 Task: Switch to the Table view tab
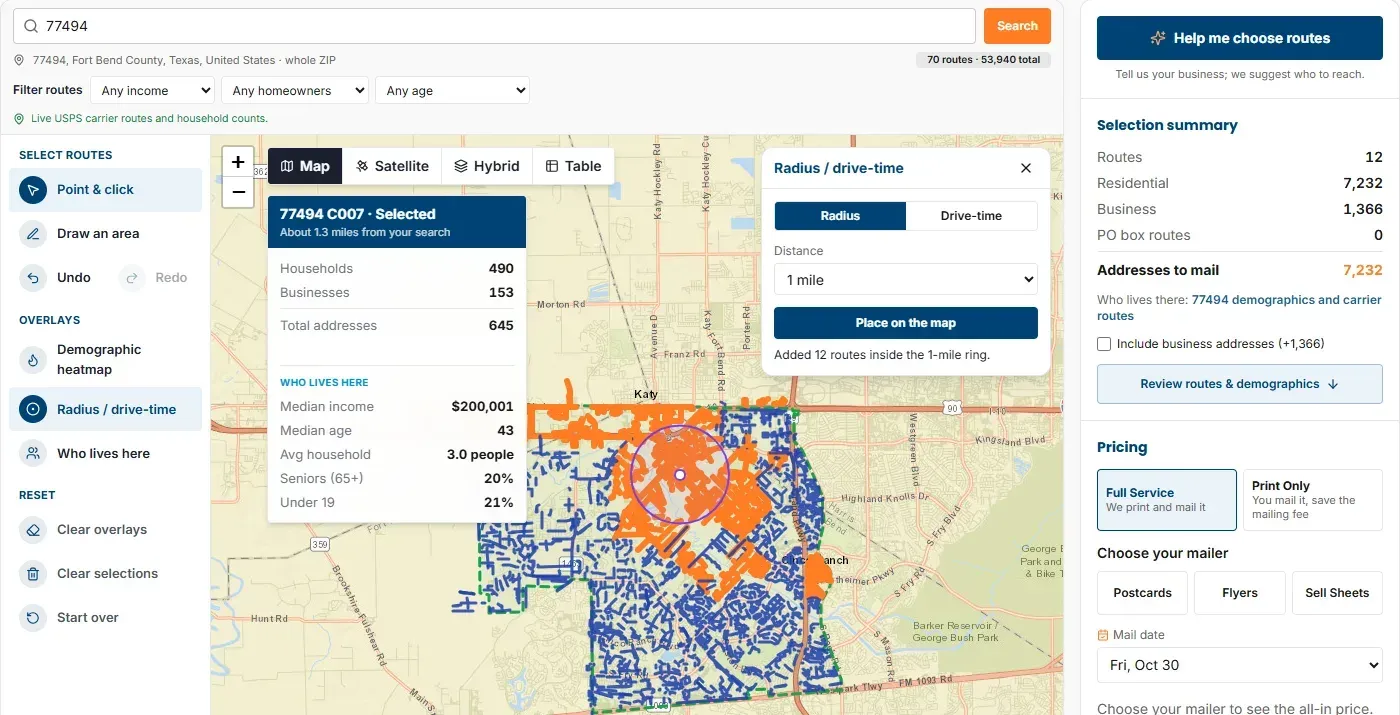pyautogui.click(x=573, y=166)
